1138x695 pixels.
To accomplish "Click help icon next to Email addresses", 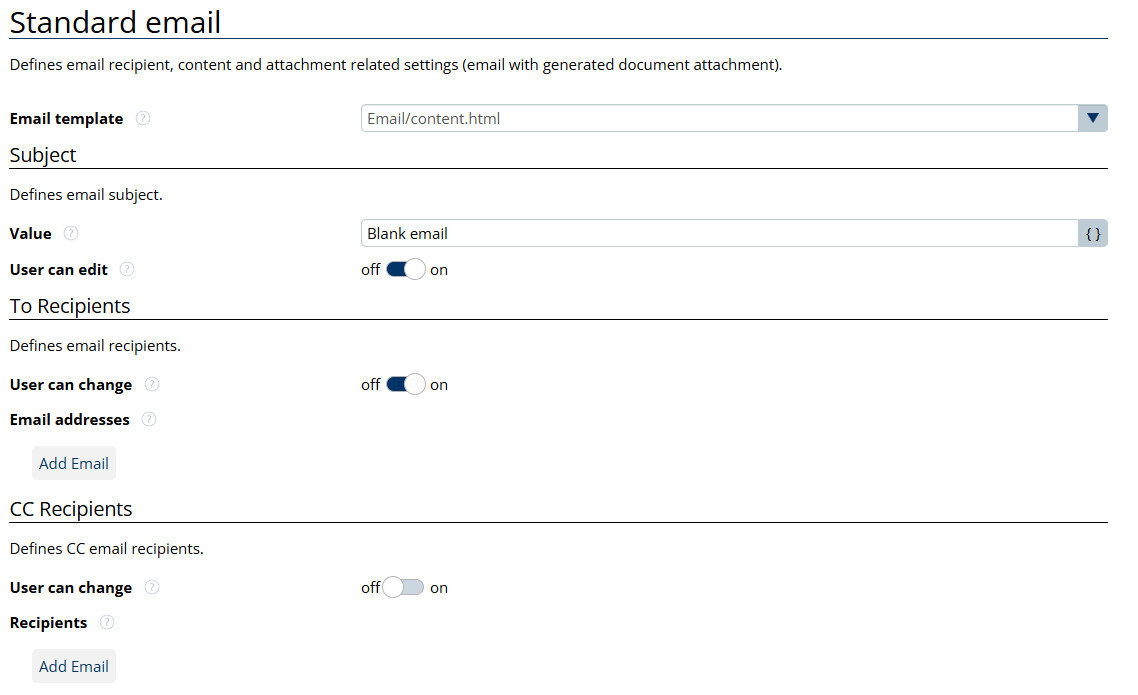I will (149, 420).
